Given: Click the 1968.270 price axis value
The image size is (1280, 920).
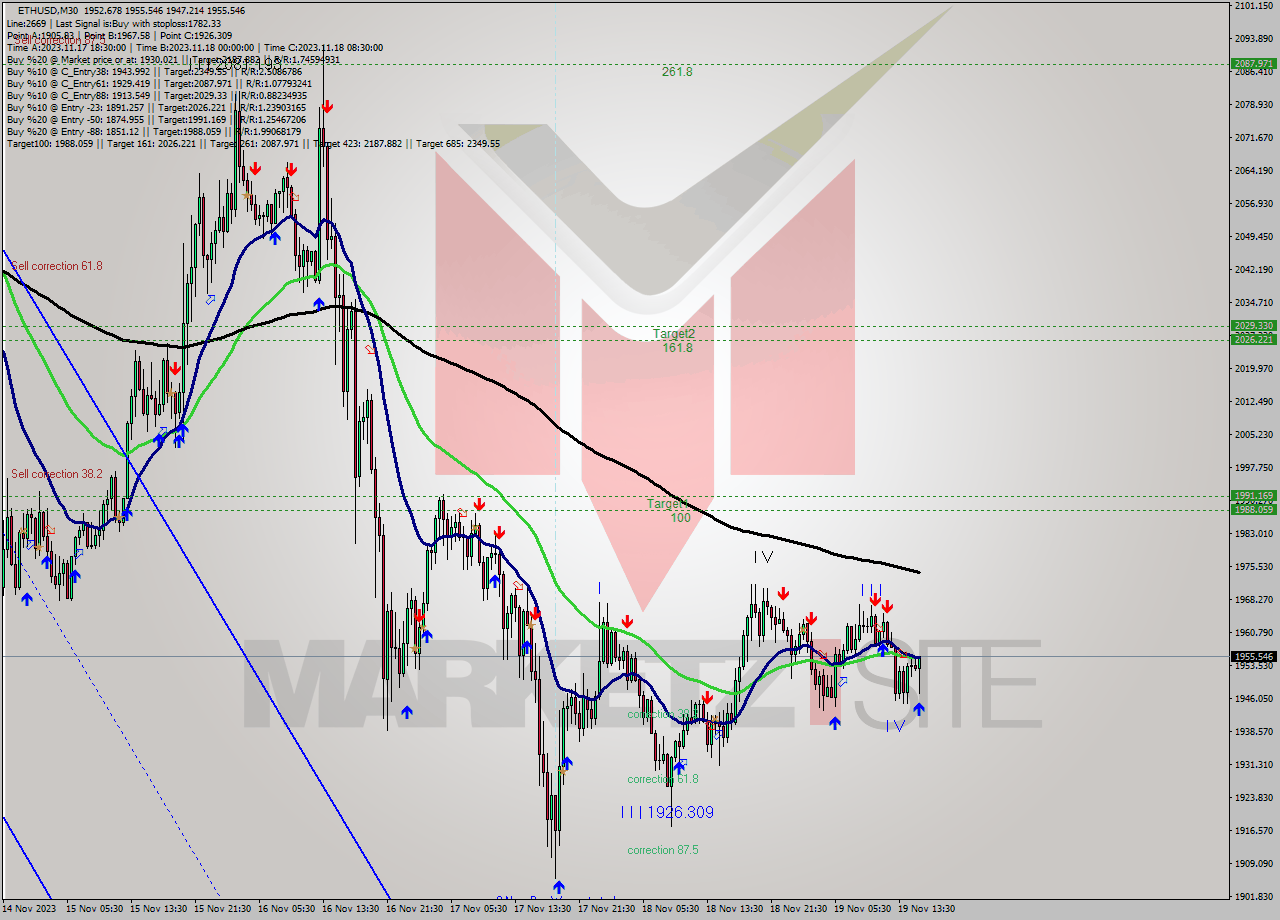Looking at the screenshot, I should [x=1253, y=600].
